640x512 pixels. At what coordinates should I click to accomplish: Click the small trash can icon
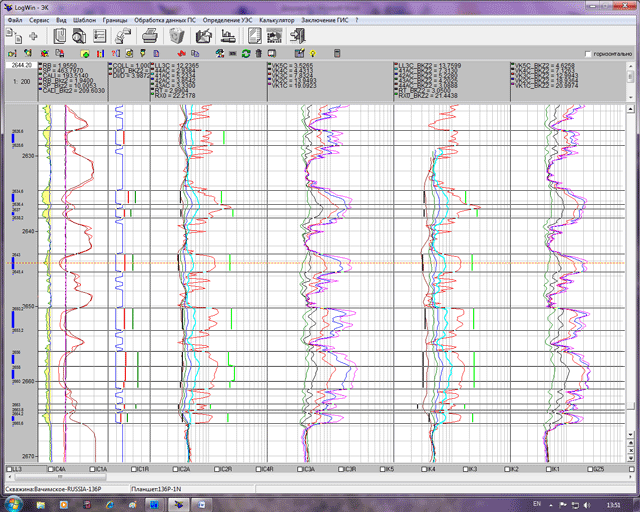point(259,53)
